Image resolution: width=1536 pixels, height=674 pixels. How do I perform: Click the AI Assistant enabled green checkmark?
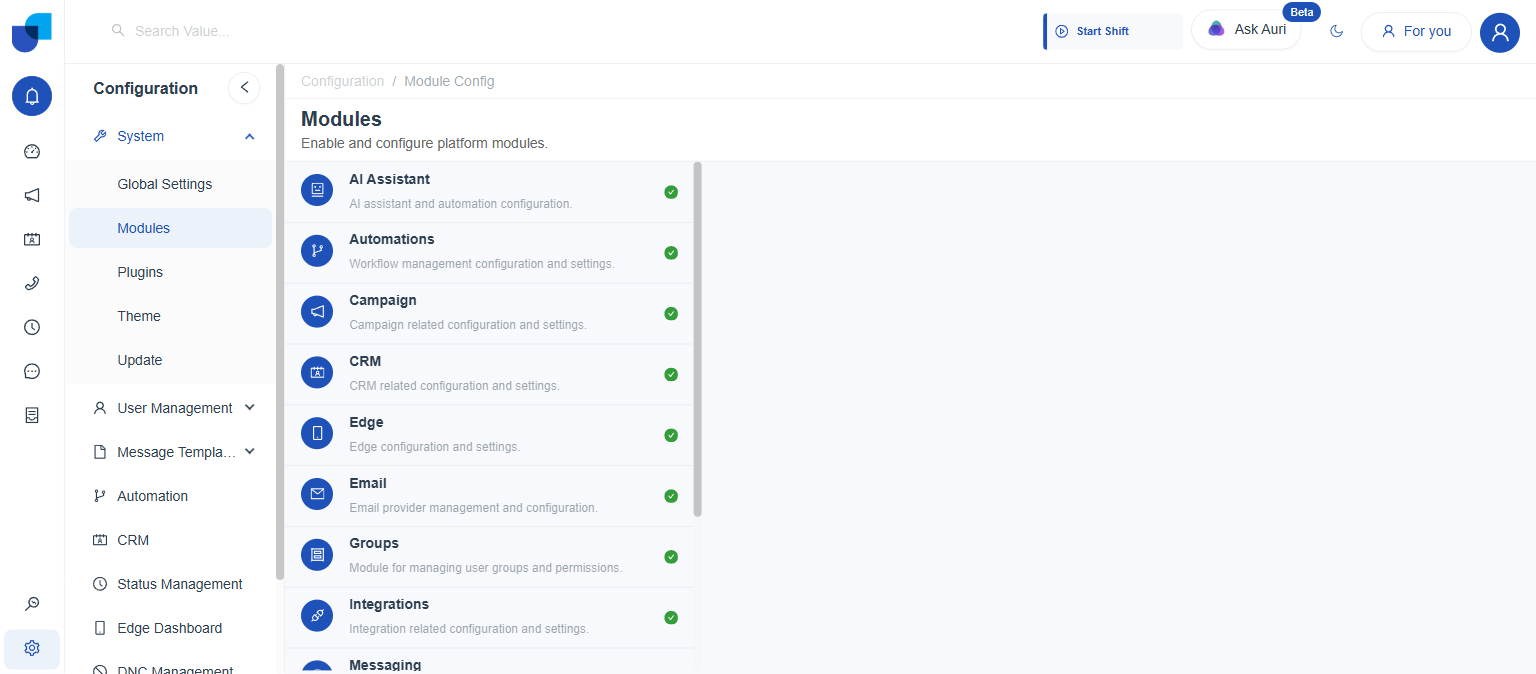pos(671,192)
